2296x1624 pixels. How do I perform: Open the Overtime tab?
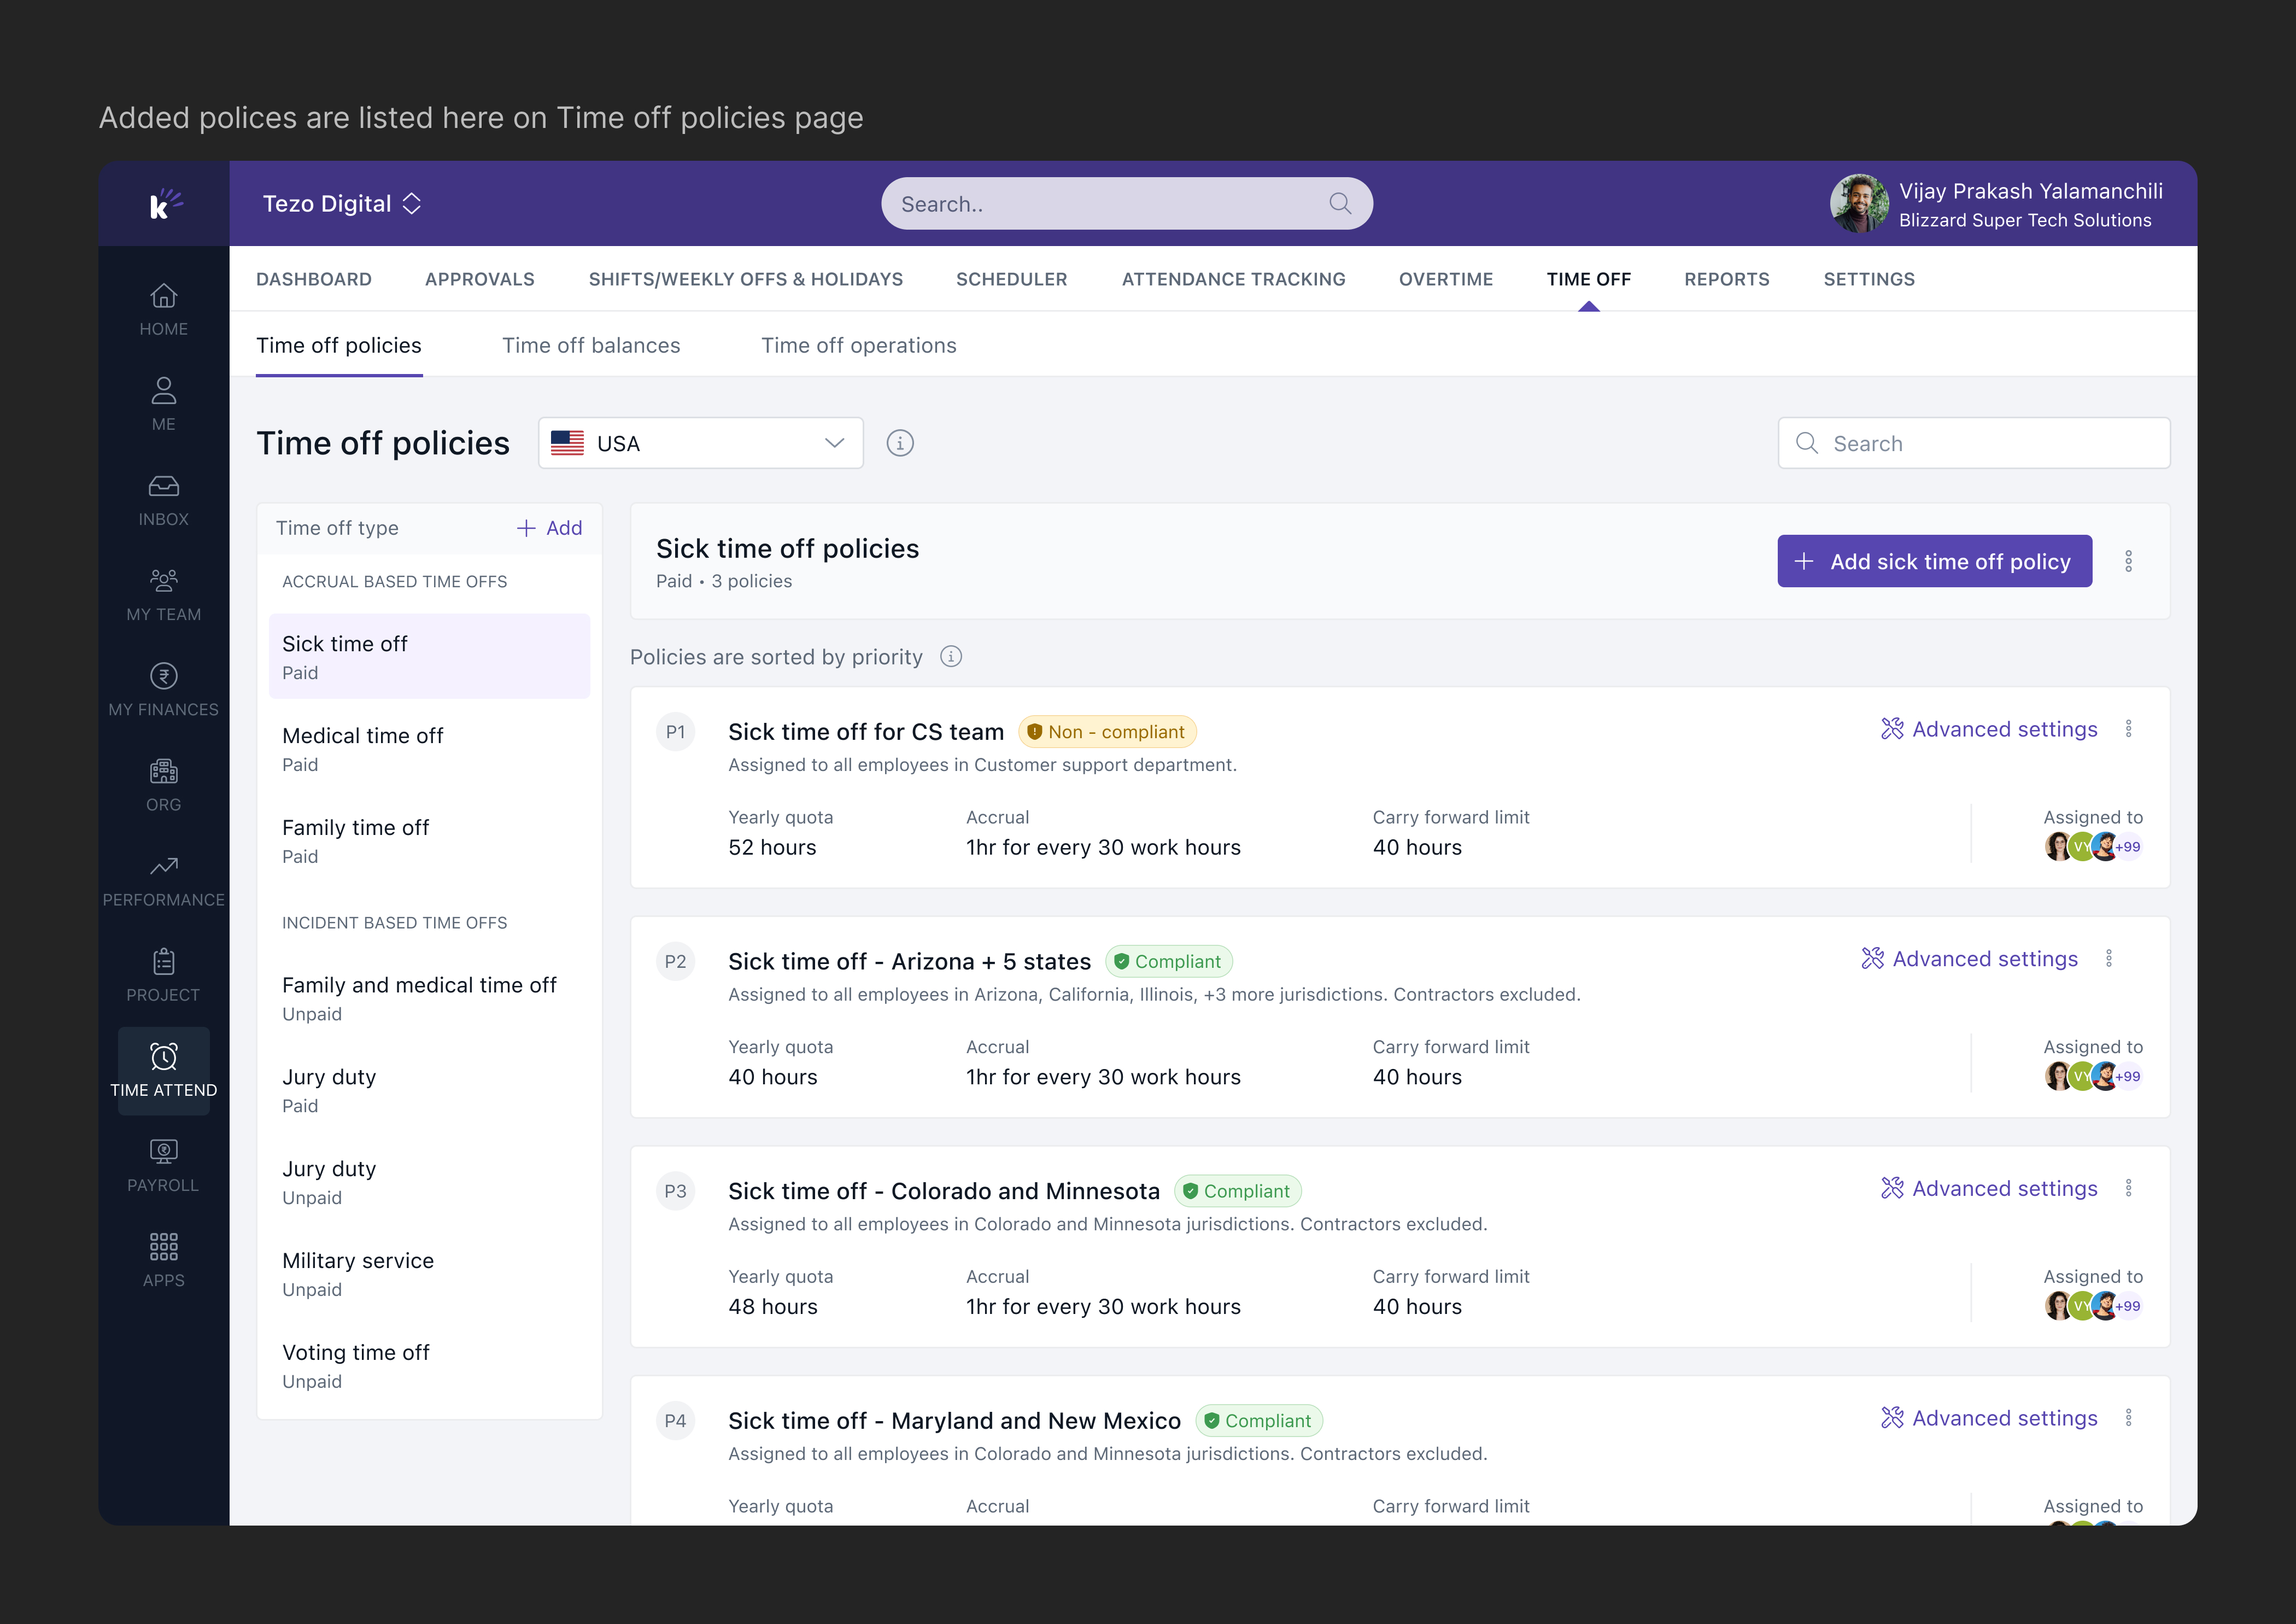tap(1446, 279)
